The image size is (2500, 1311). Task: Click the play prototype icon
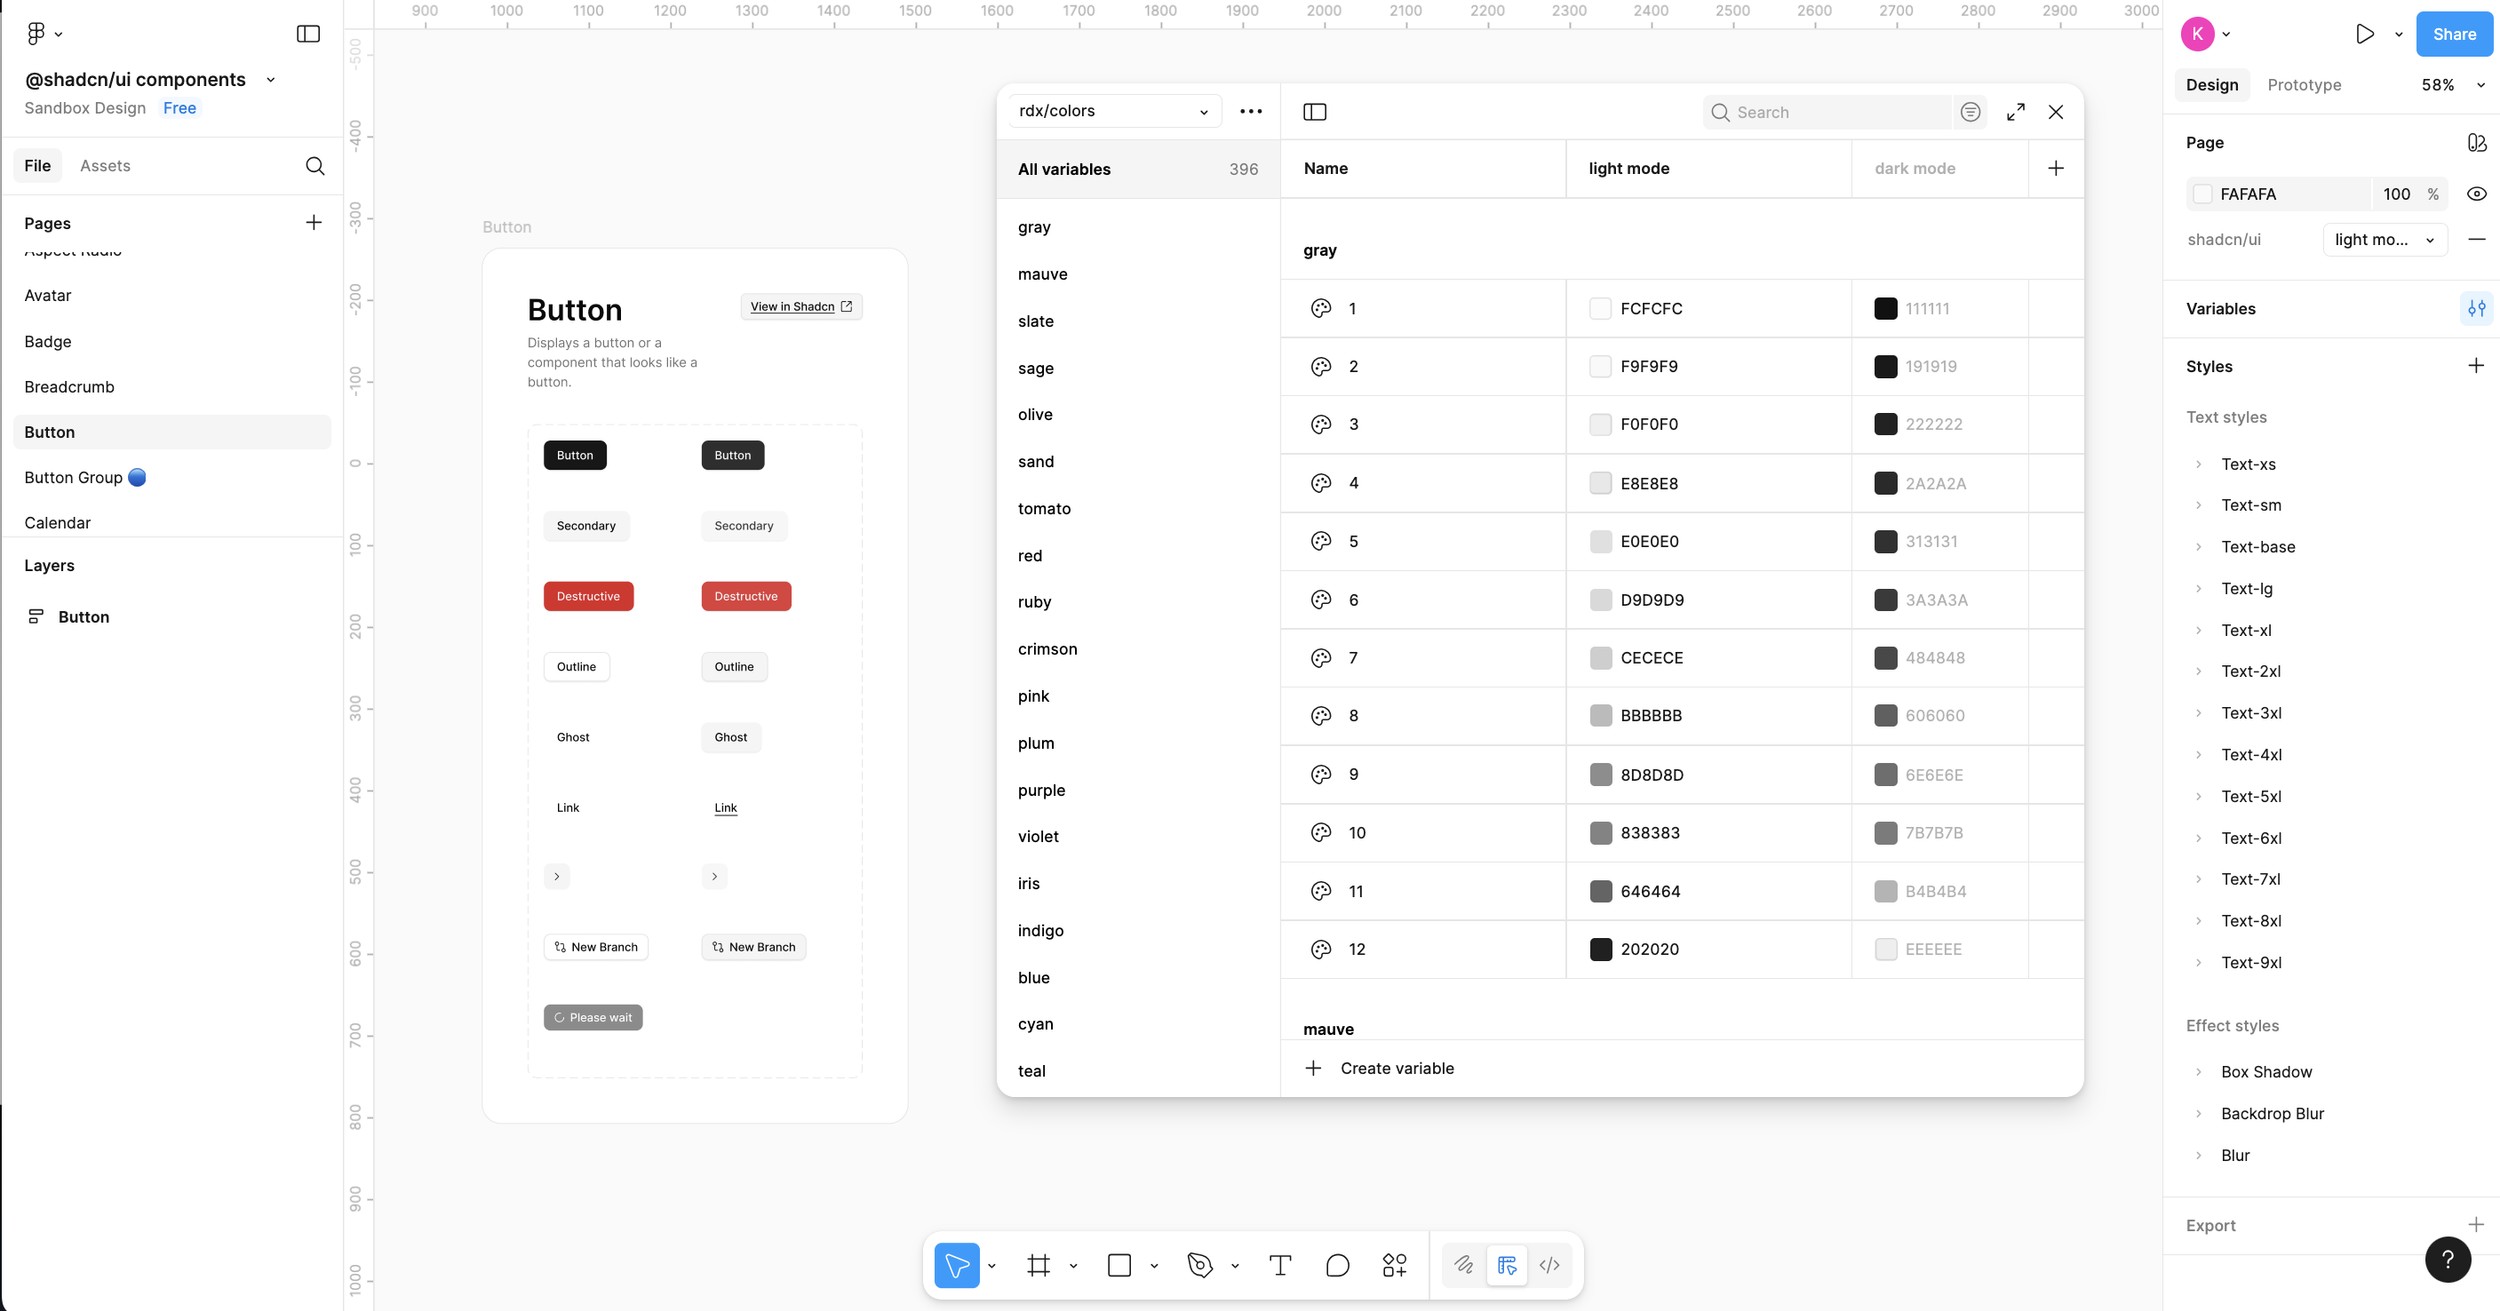(x=2364, y=34)
